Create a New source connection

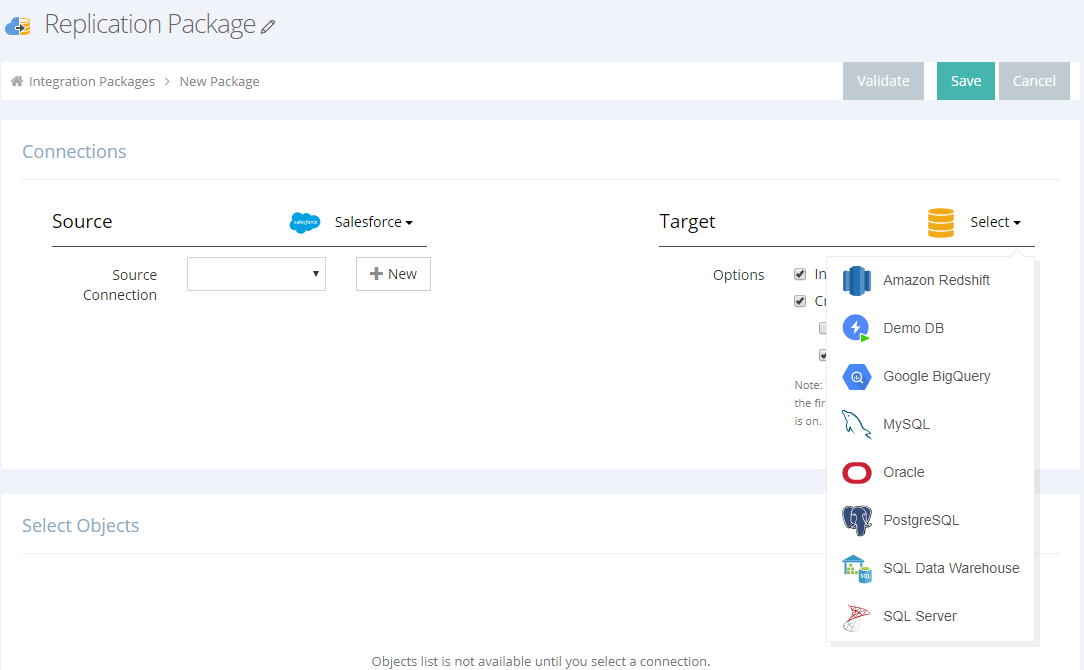click(393, 274)
